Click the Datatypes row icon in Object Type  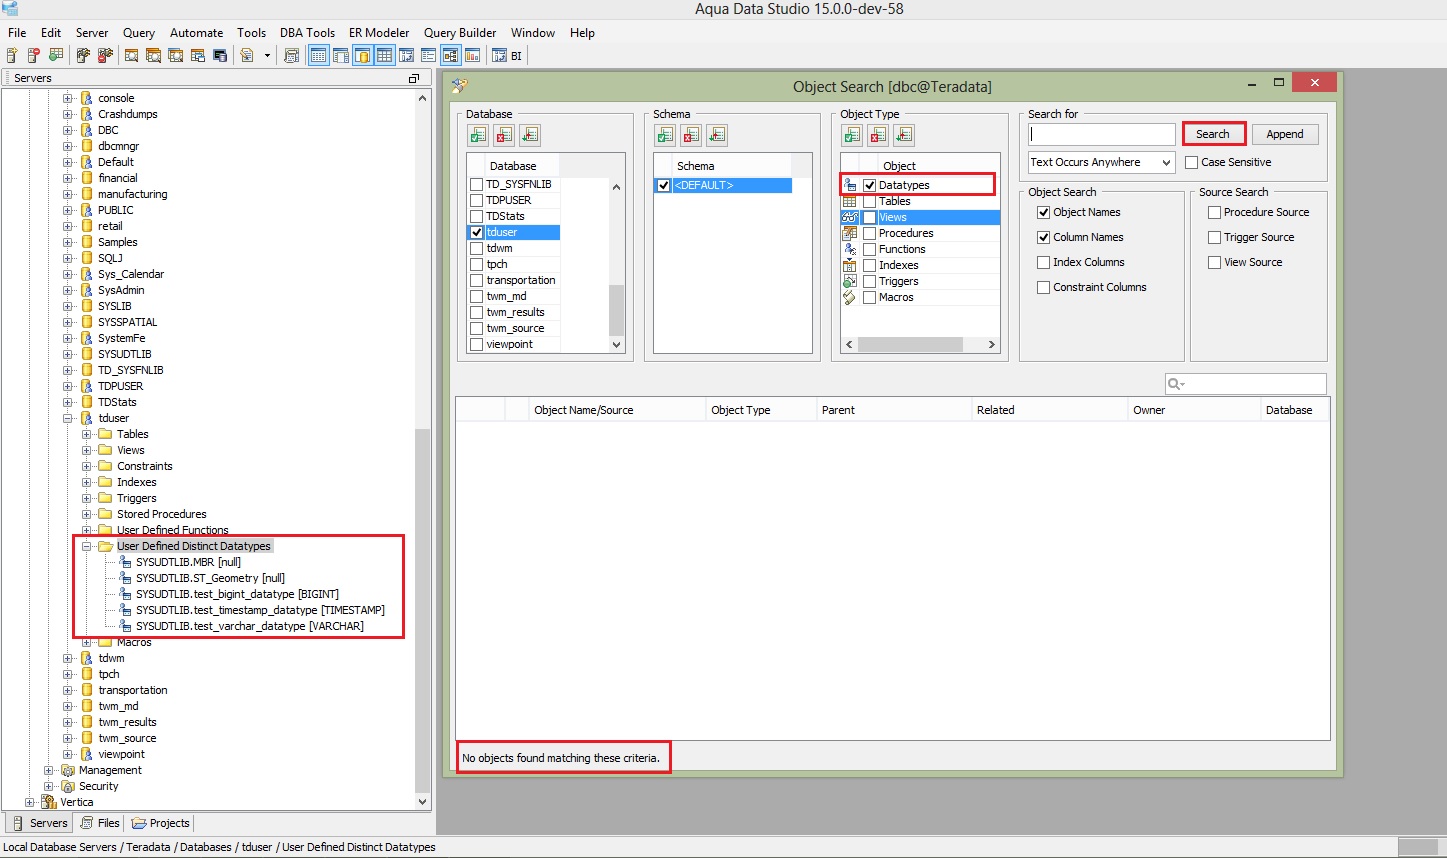850,185
